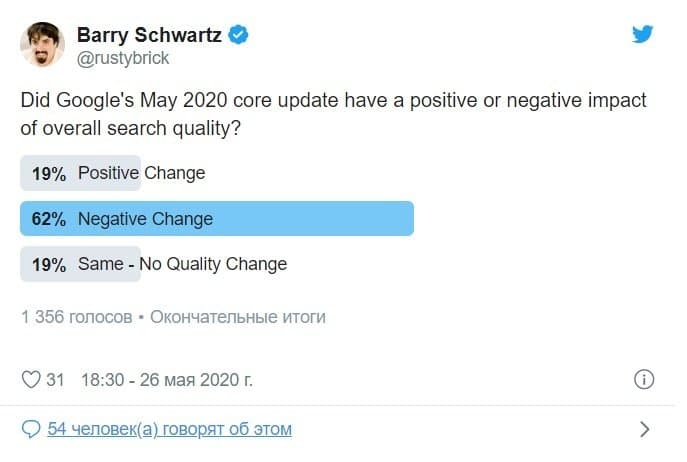Open Barry Schwartz profile picture
The height and width of the screenshot is (462, 687).
coord(42,44)
